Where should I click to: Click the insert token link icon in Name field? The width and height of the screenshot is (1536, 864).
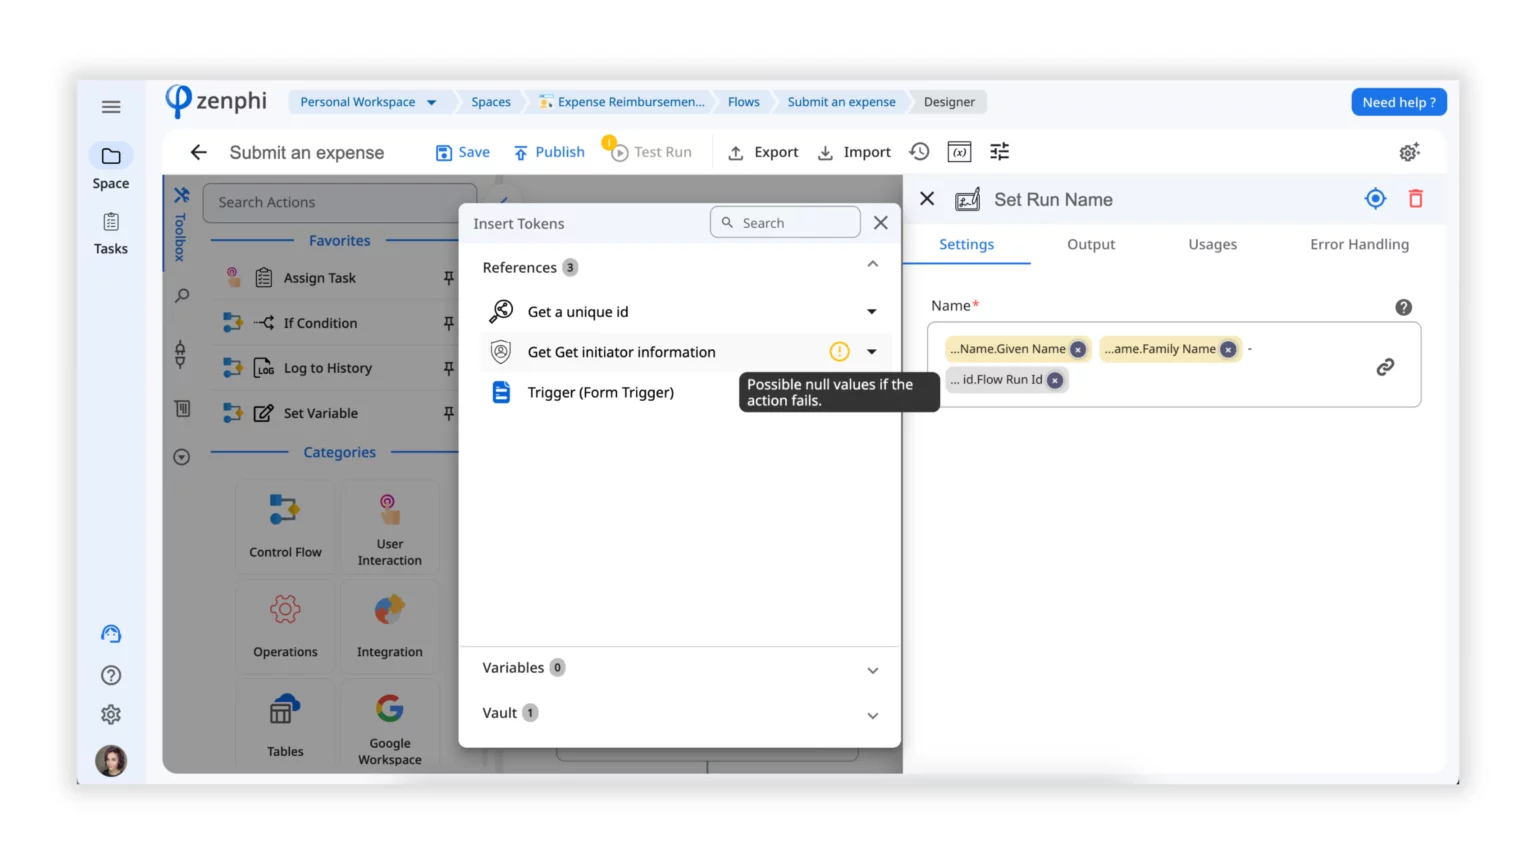(1385, 367)
